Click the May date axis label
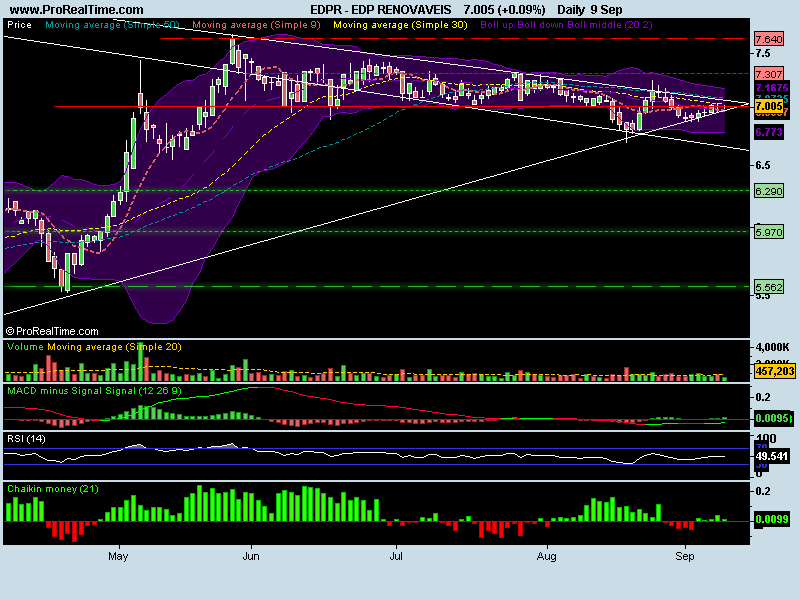This screenshot has width=800, height=600. pyautogui.click(x=118, y=556)
